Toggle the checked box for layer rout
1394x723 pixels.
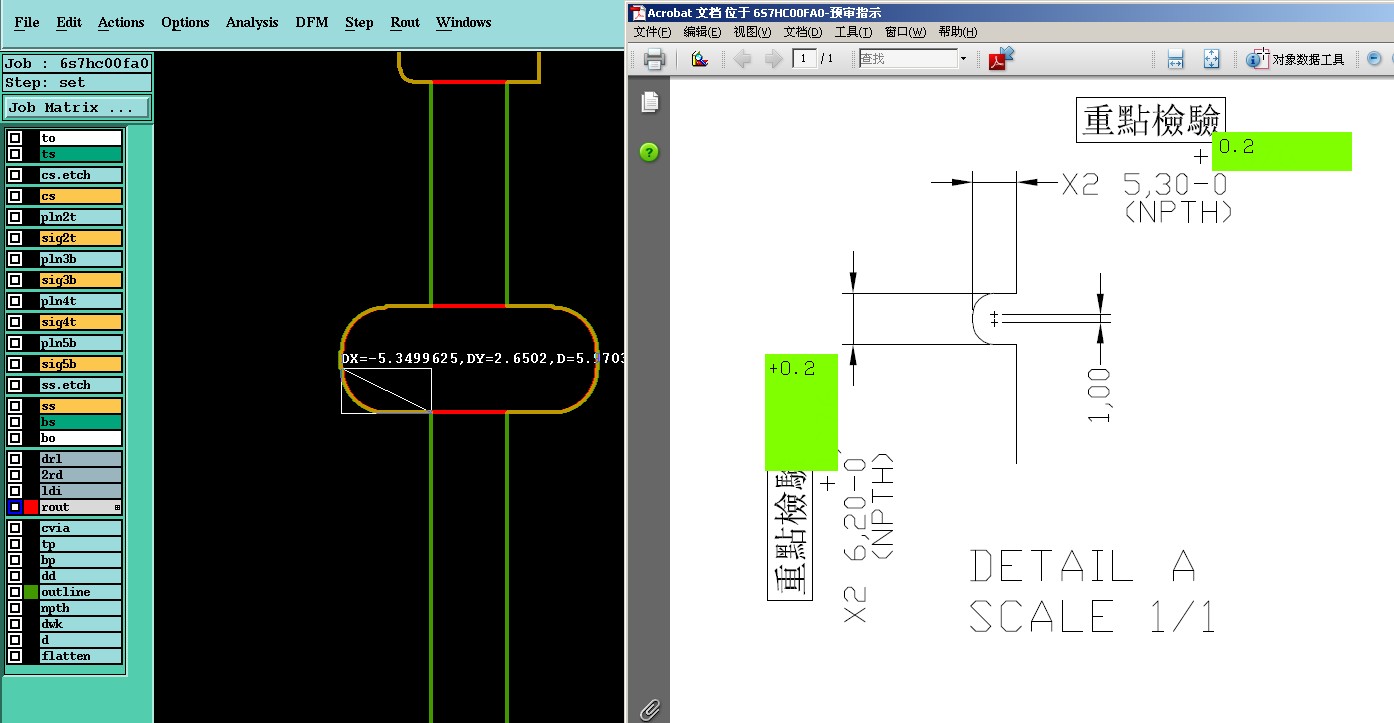tap(15, 507)
